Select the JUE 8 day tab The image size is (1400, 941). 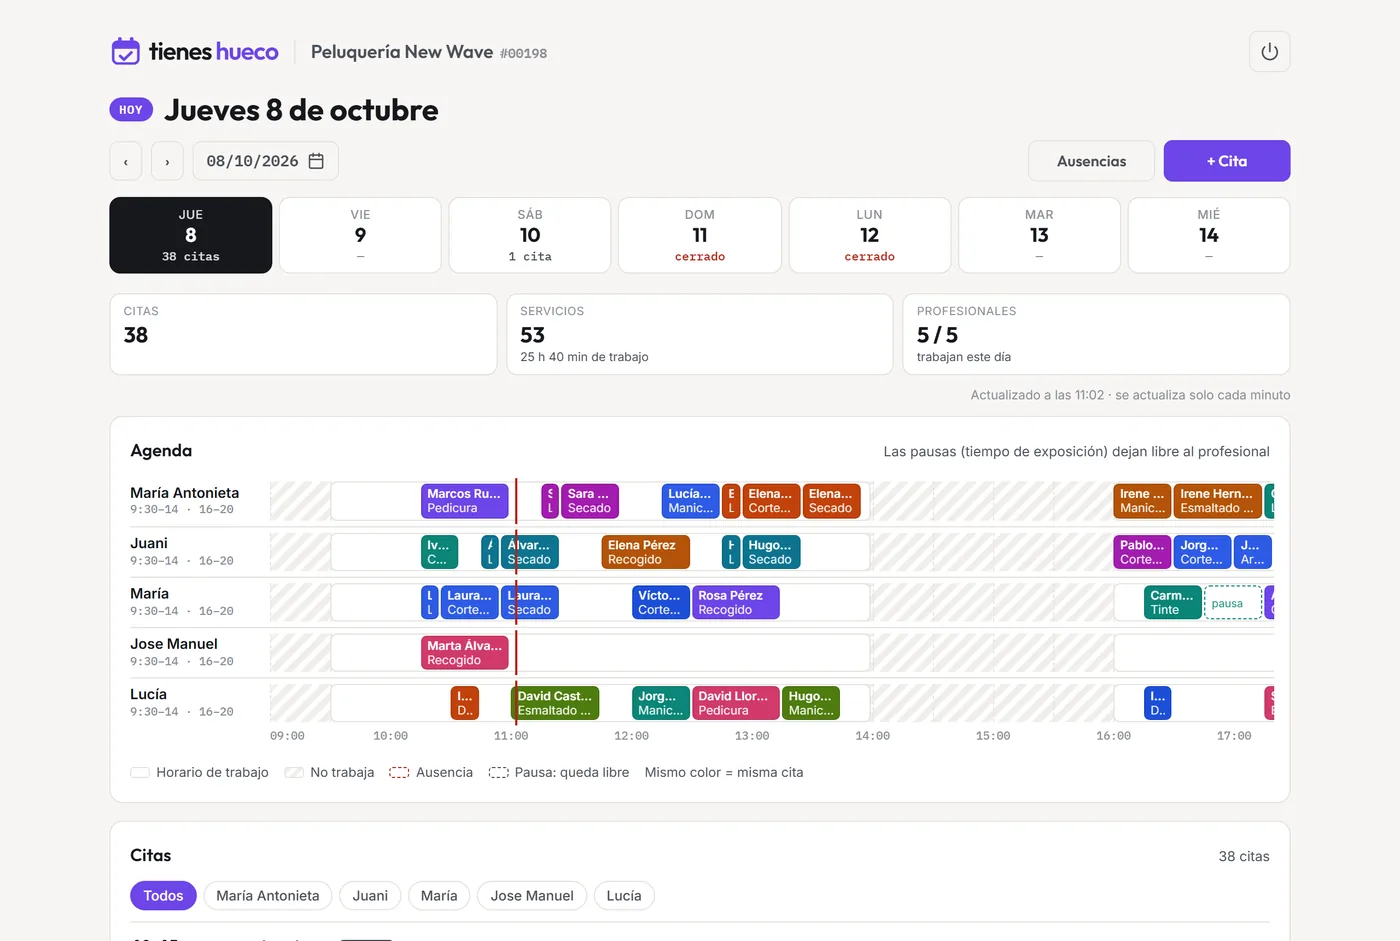pyautogui.click(x=191, y=235)
